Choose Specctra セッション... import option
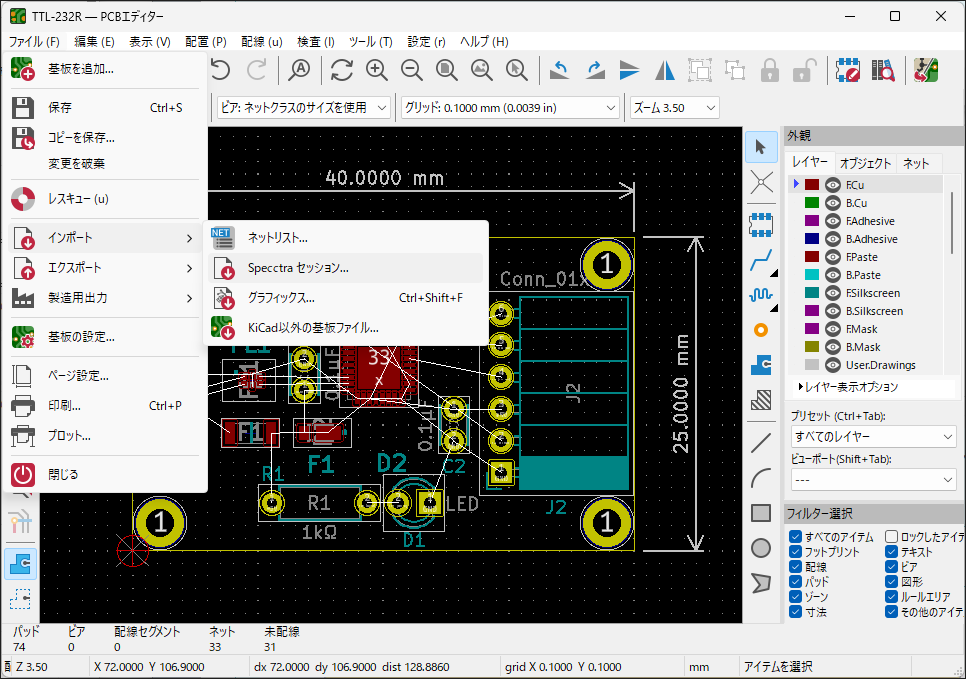Viewport: 966px width, 679px height. pos(346,268)
